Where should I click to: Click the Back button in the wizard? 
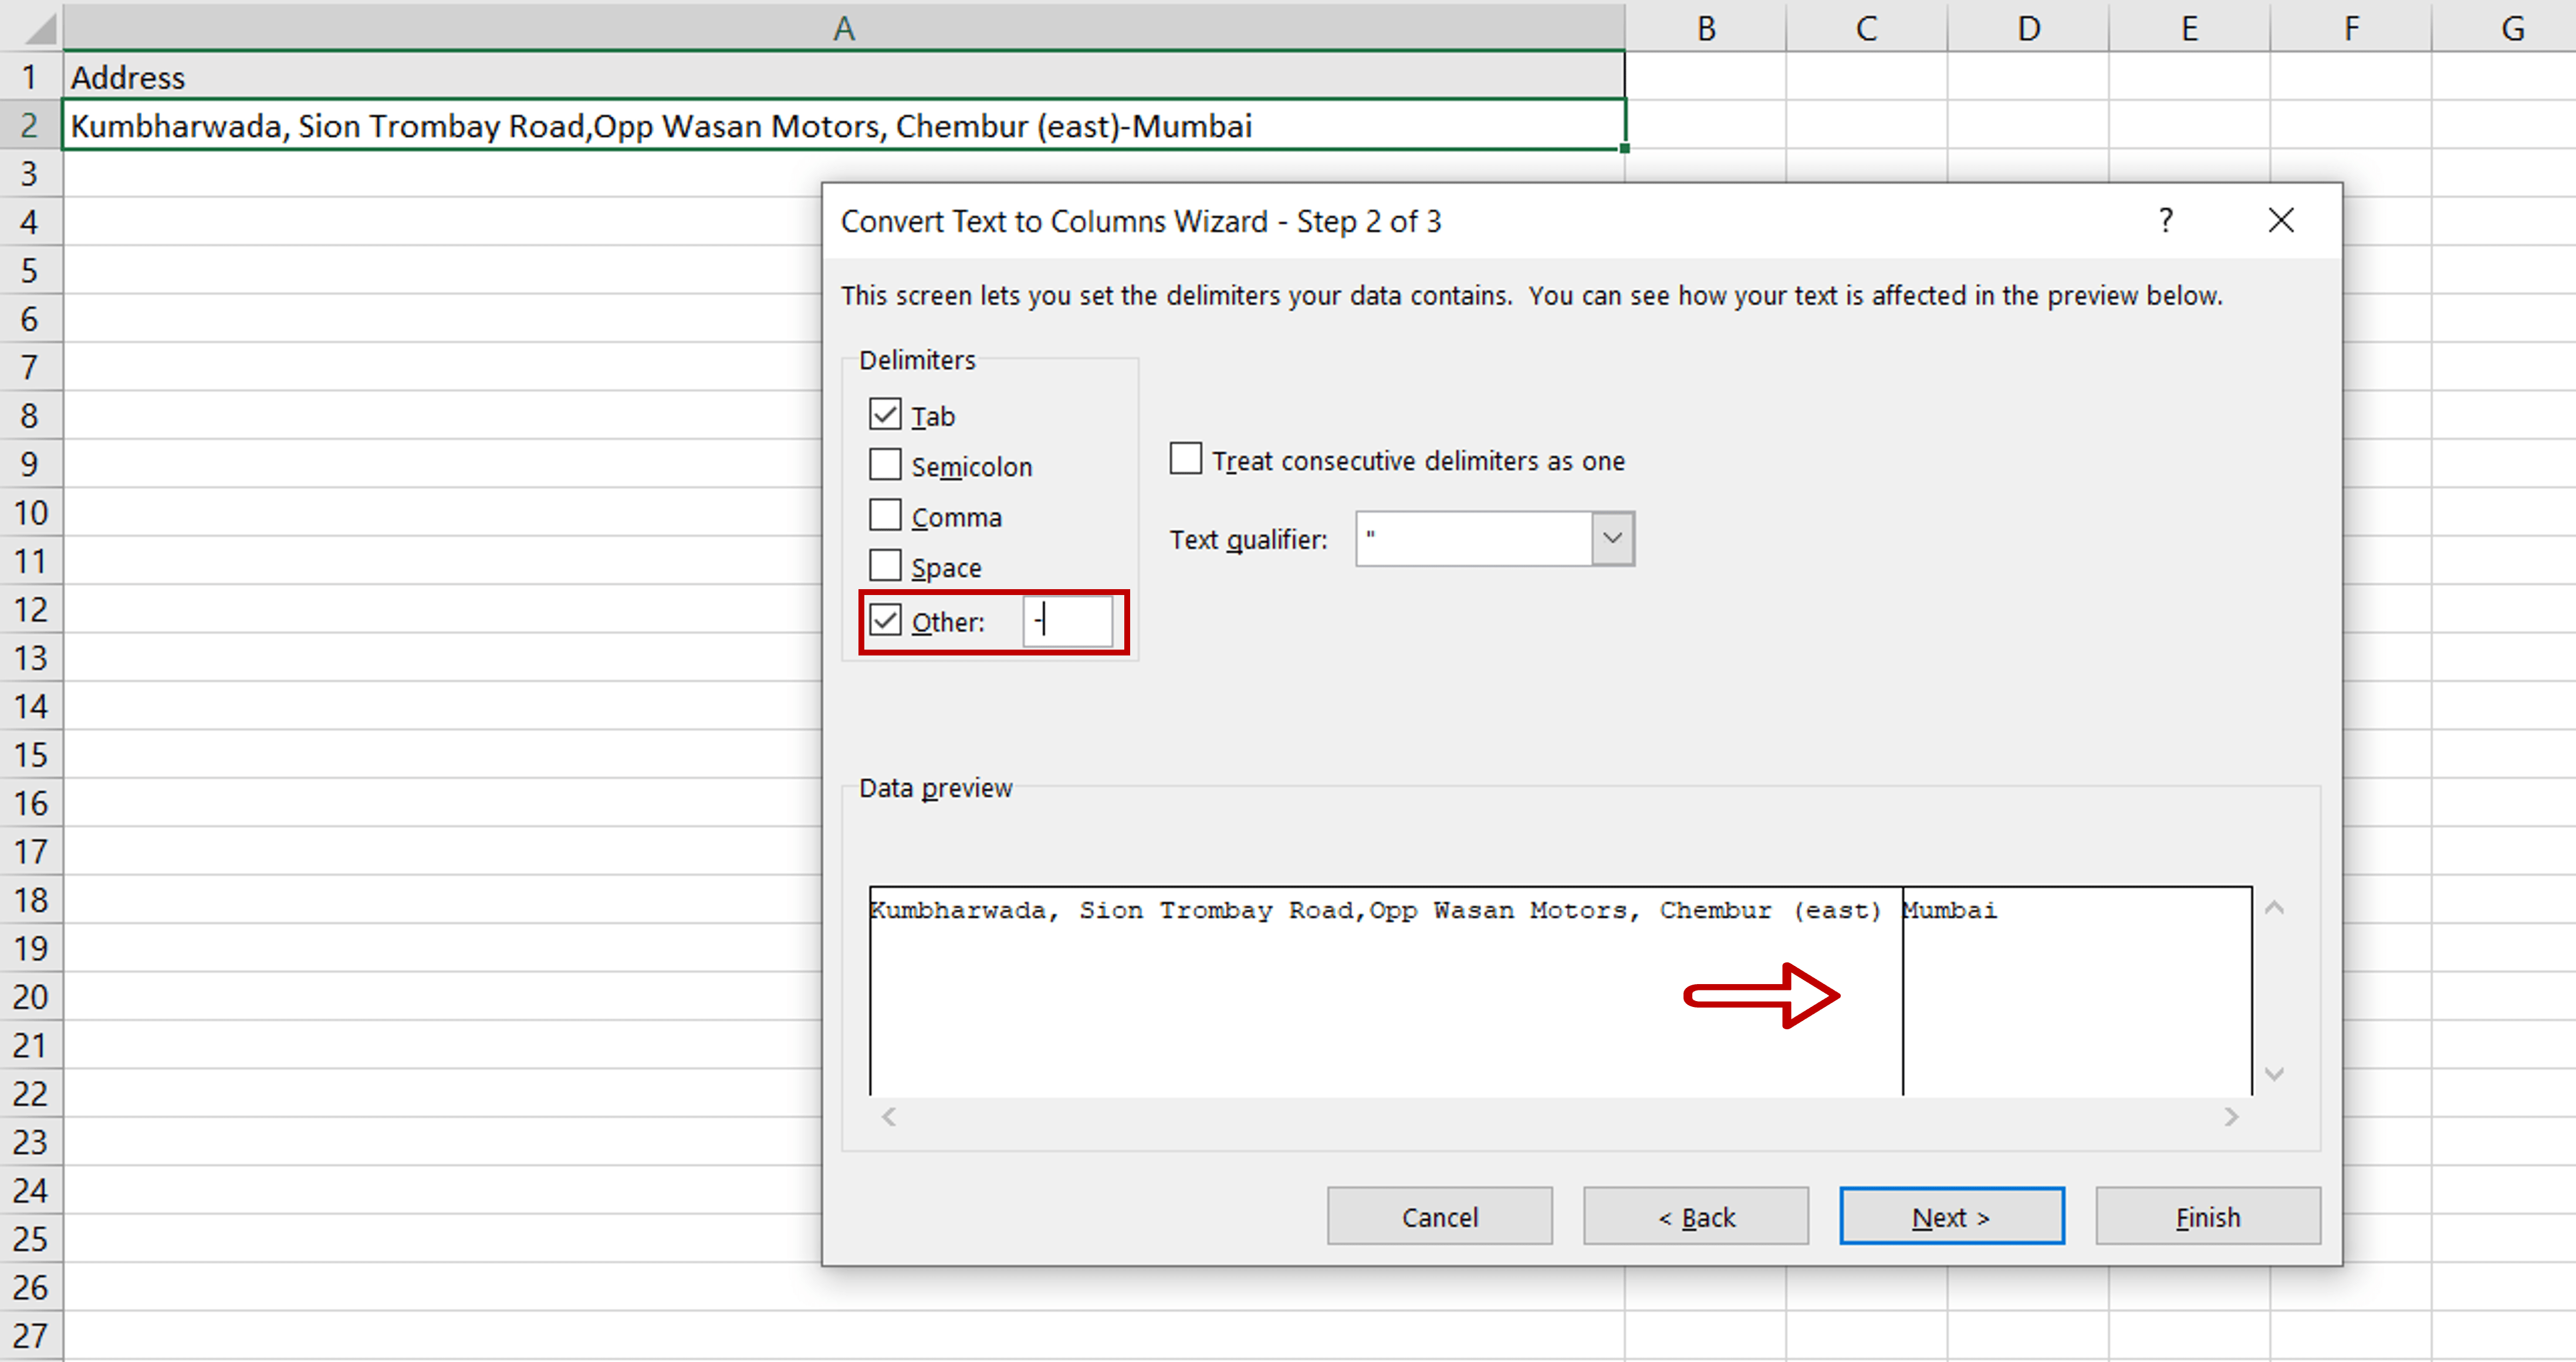point(1695,1216)
